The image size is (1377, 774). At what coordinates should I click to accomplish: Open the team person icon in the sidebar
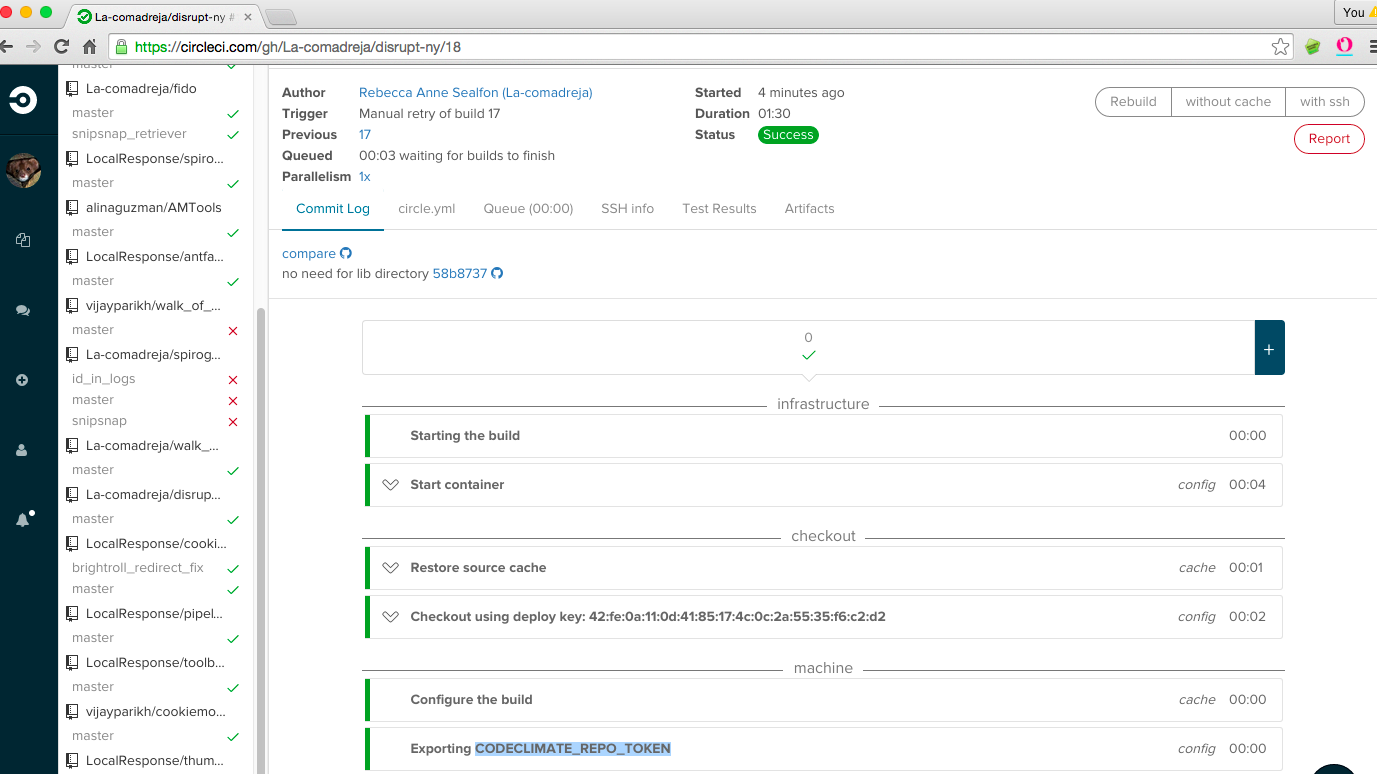click(x=22, y=450)
